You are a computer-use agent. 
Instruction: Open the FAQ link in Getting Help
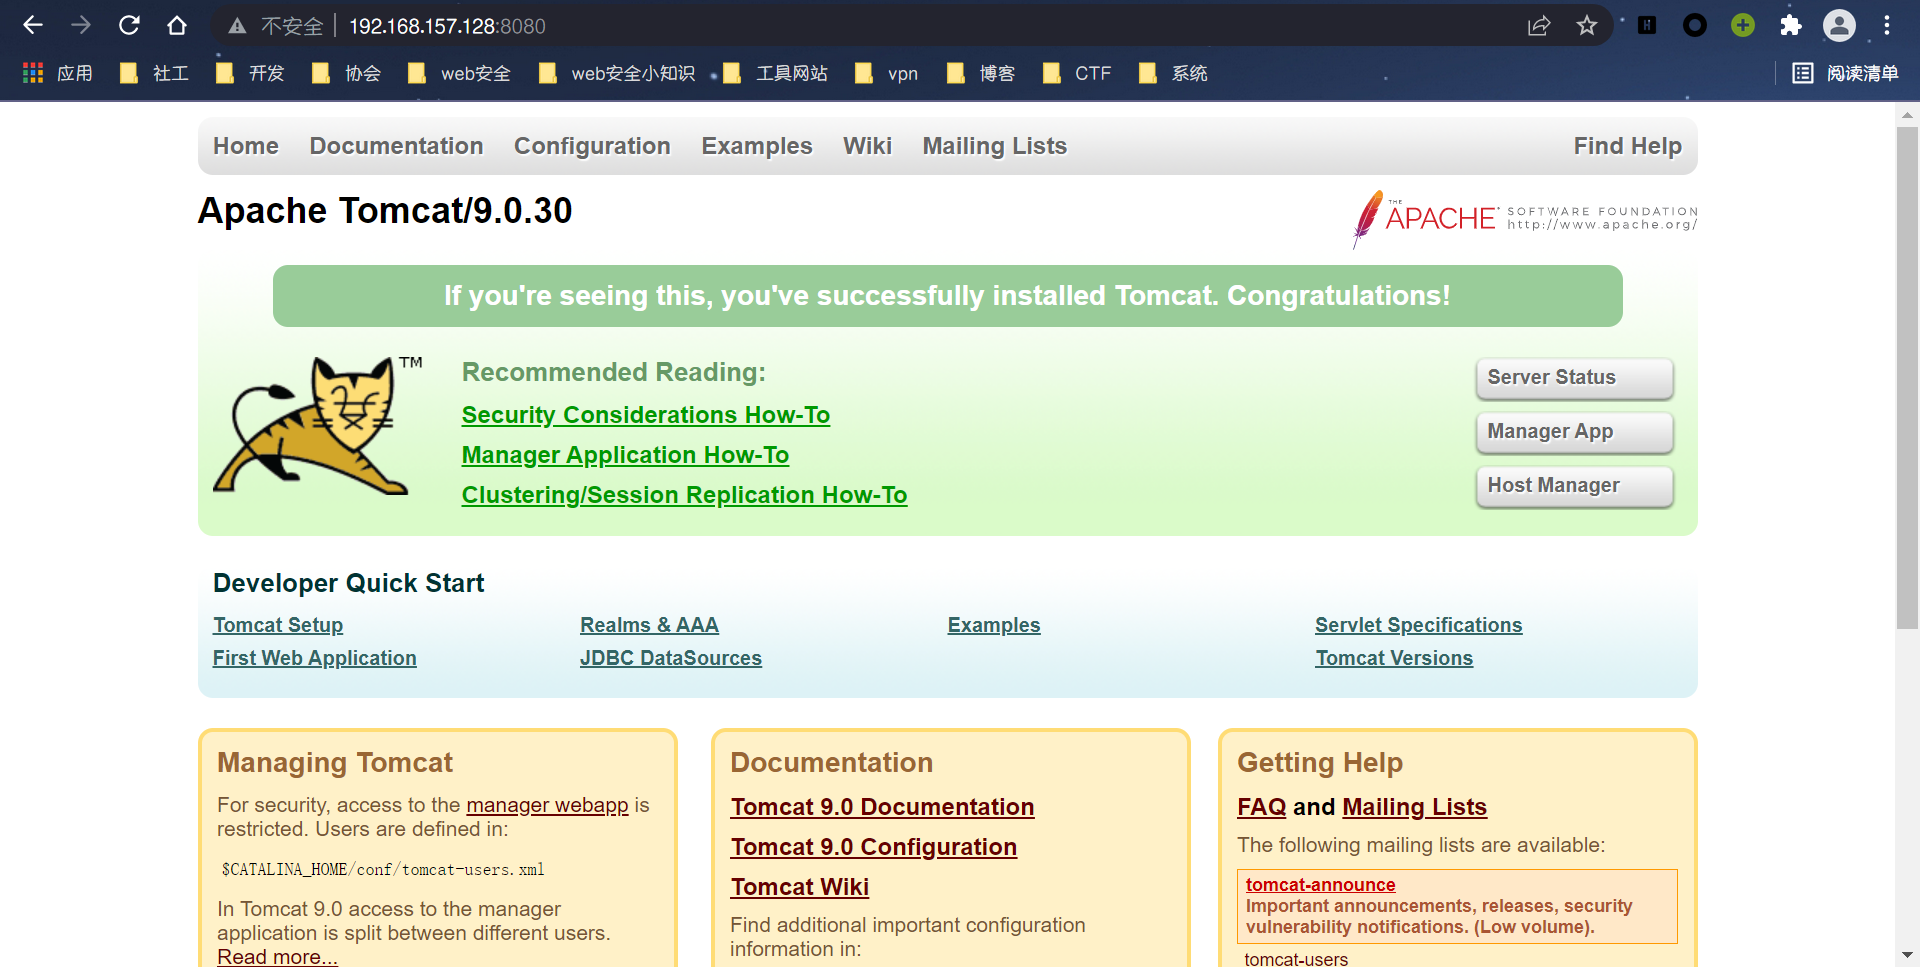click(x=1262, y=807)
